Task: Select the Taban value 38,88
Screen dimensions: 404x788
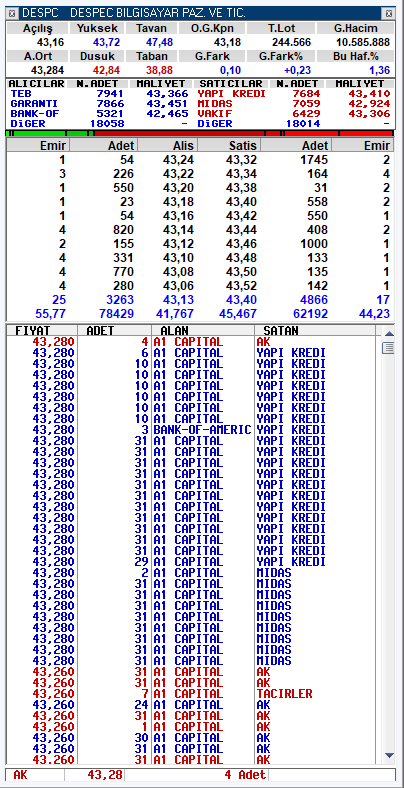Action: [x=159, y=70]
